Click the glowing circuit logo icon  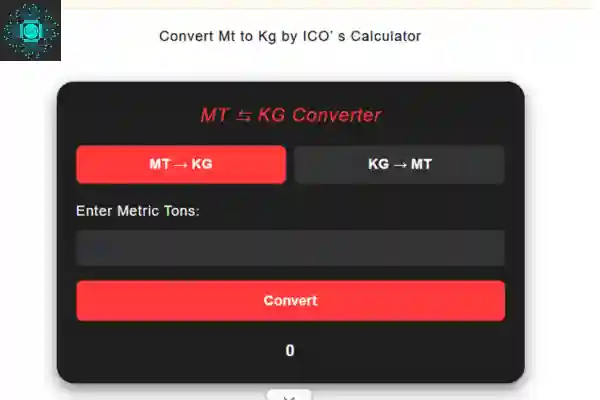pyautogui.click(x=30, y=31)
